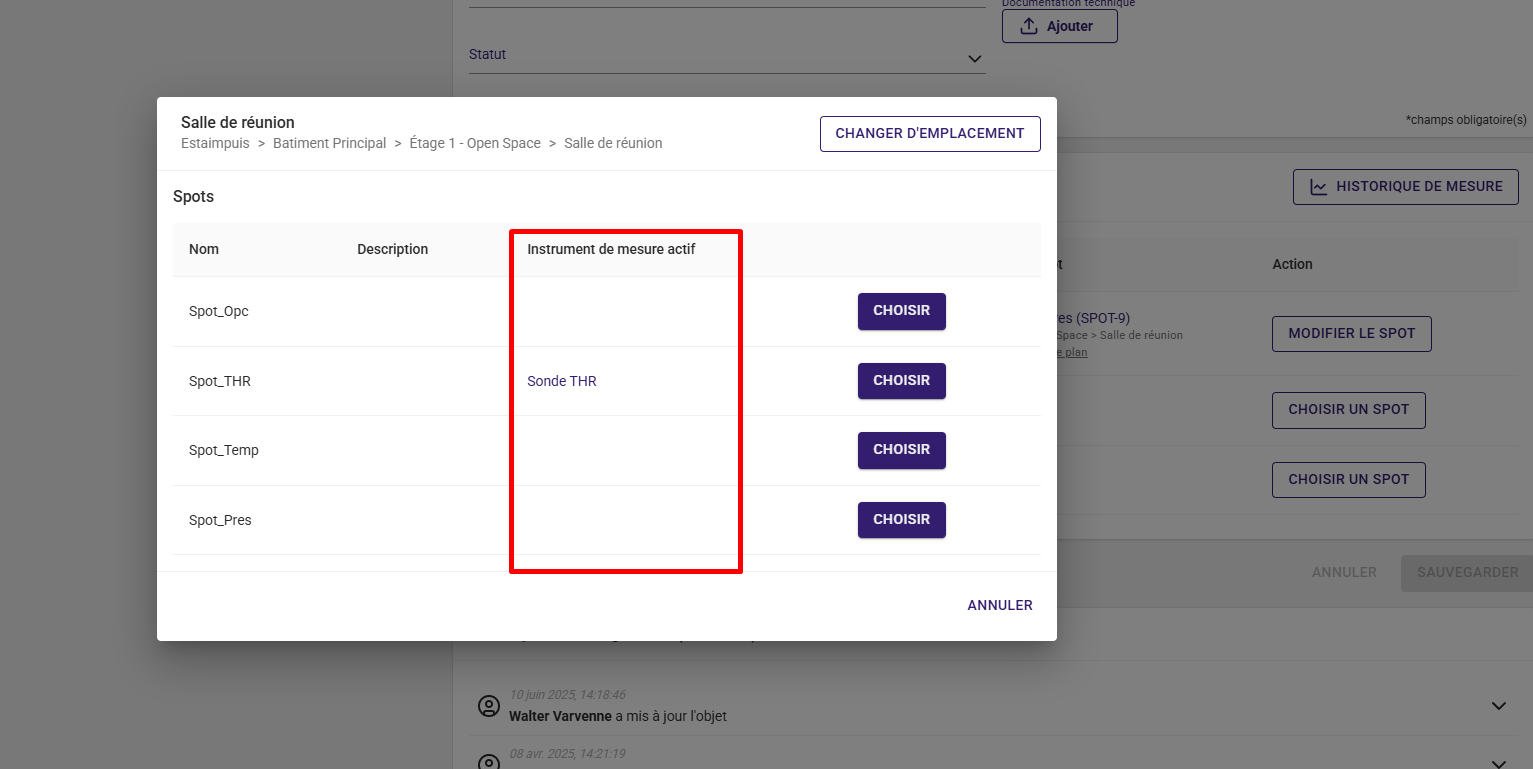This screenshot has height=769, width=1533.
Task: Cancel the spot selection dialog
Action: click(x=999, y=605)
